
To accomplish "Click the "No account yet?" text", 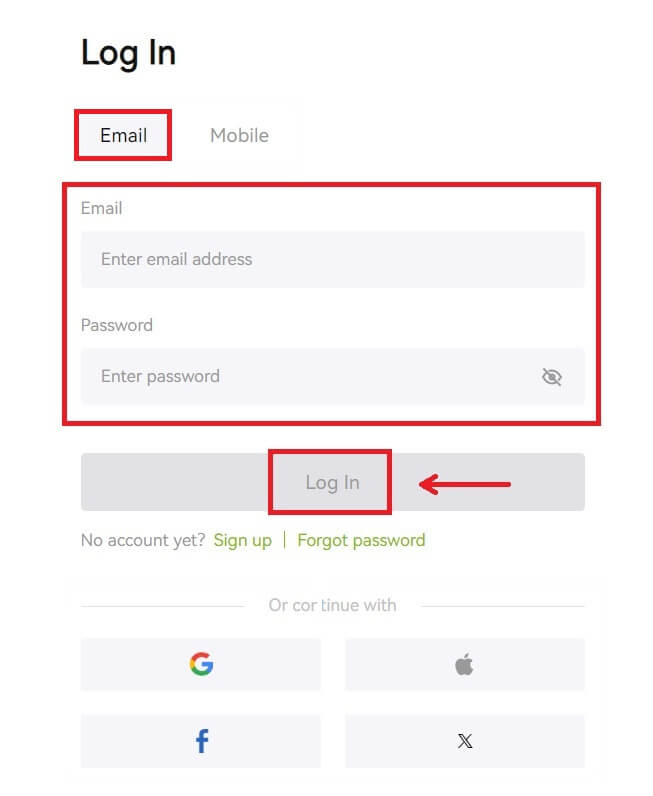I will coord(143,540).
